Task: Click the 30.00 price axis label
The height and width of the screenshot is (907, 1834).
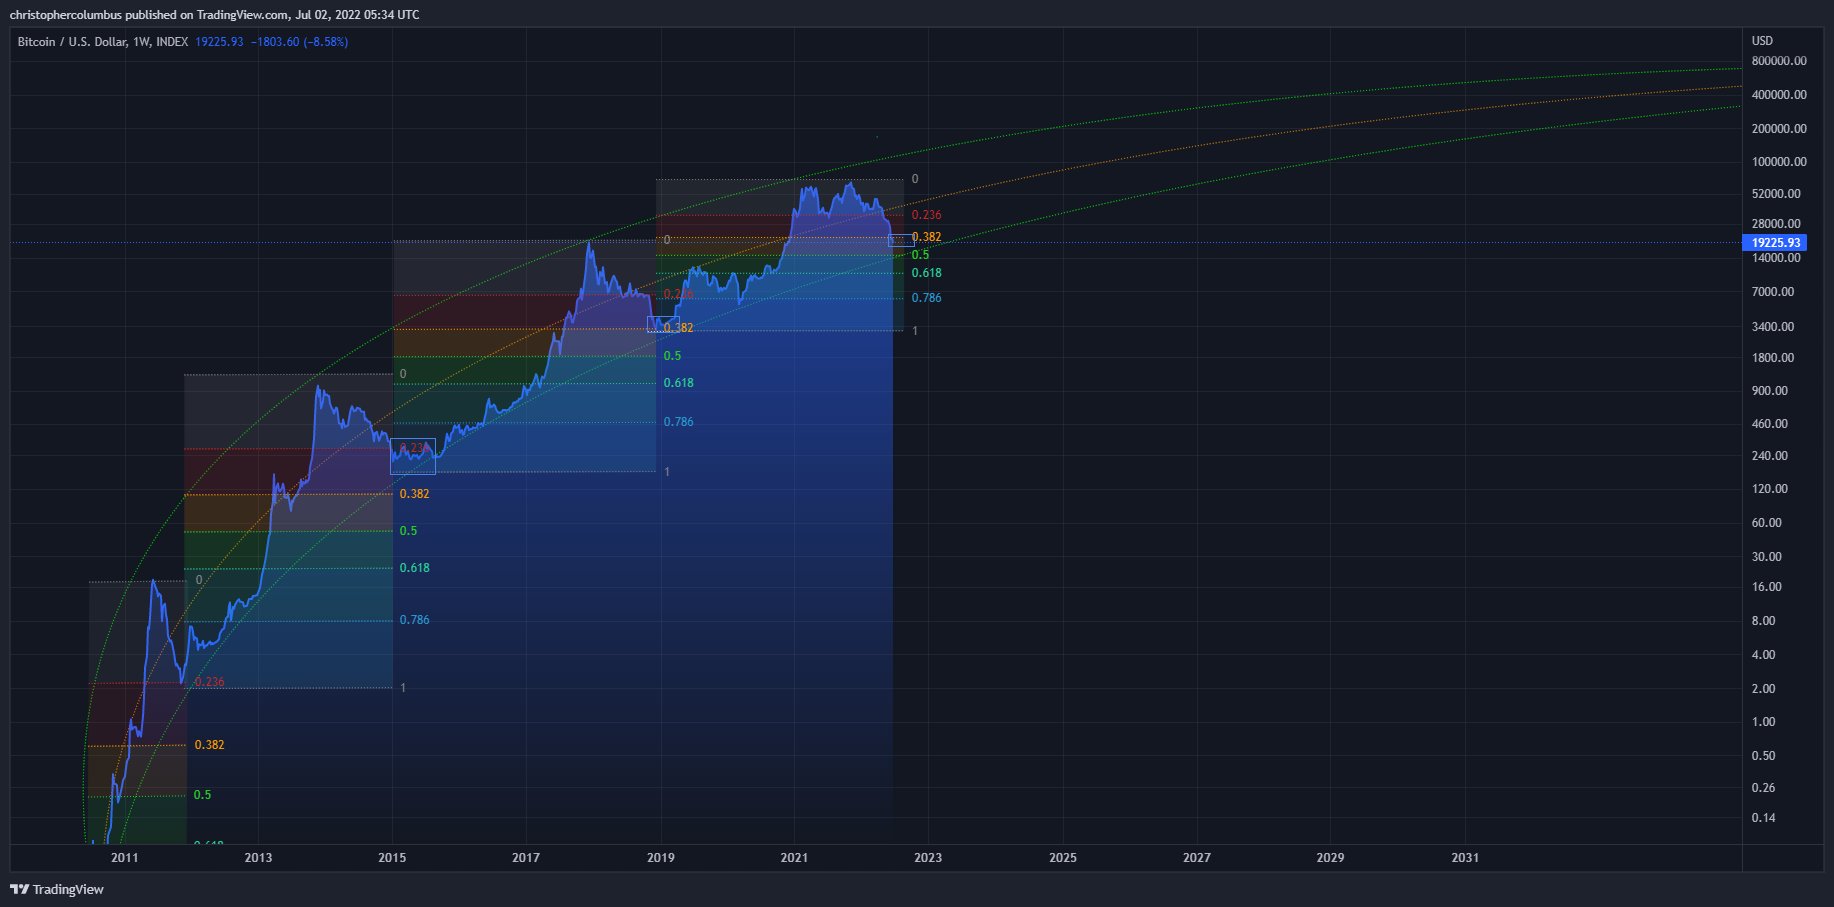Action: coord(1767,557)
